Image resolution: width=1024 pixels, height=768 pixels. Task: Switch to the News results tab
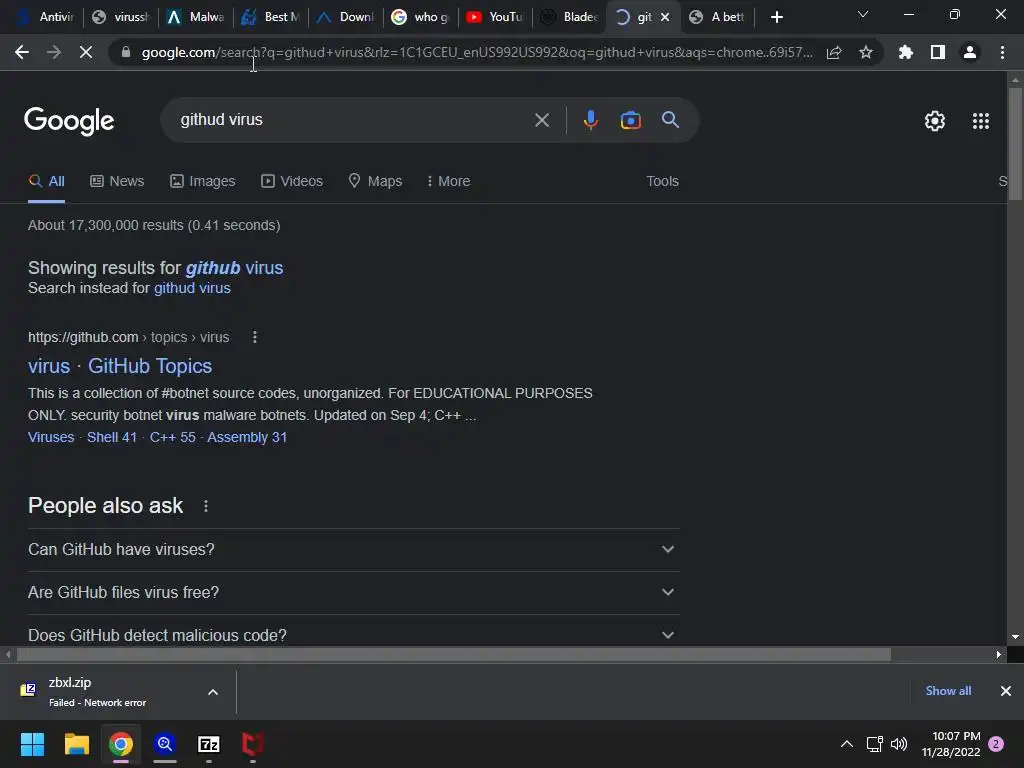coord(117,181)
